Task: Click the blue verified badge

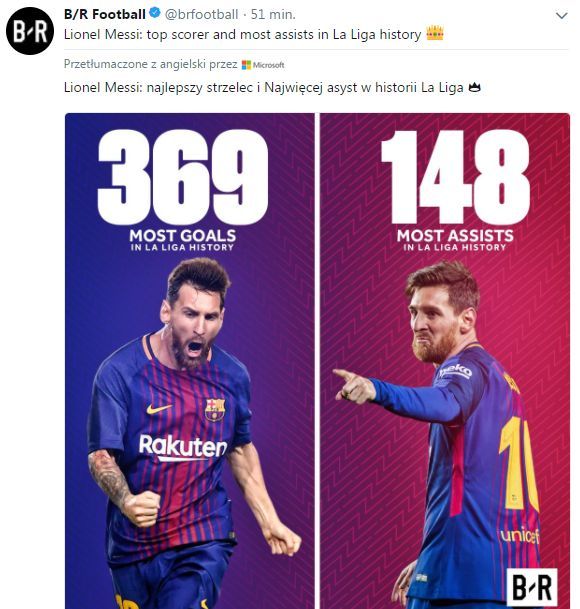Action: 155,13
